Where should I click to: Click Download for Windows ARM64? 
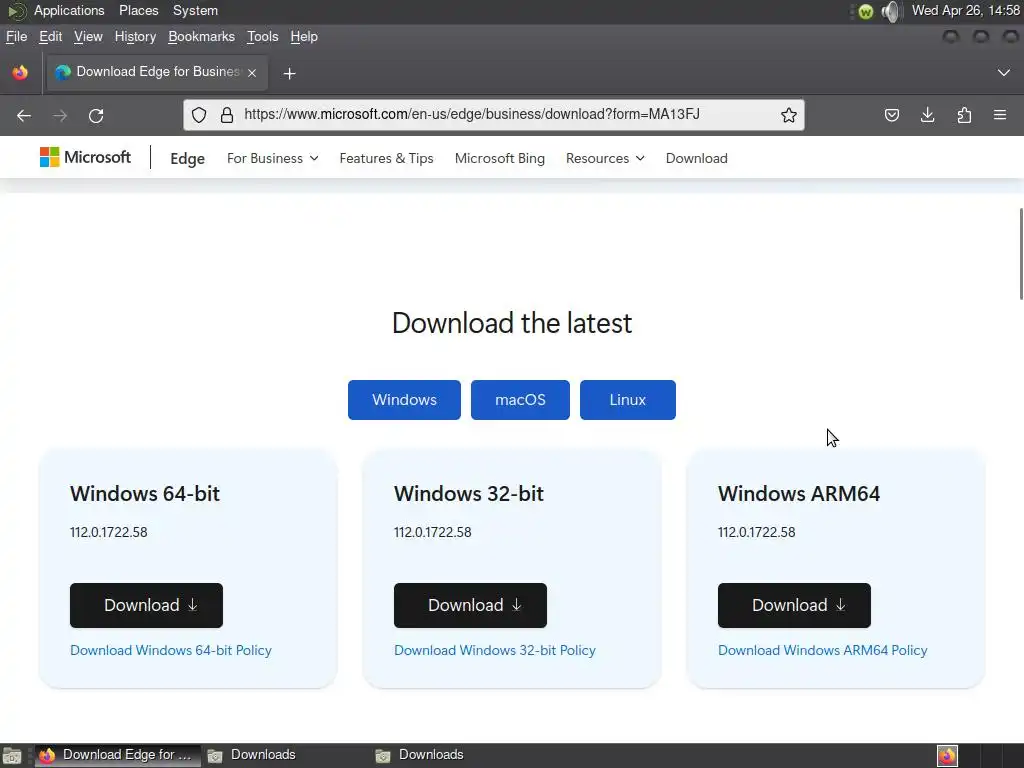tap(794, 605)
